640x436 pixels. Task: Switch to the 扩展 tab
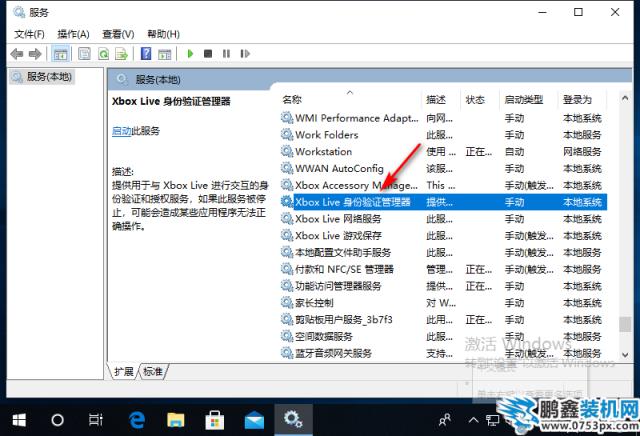click(124, 371)
